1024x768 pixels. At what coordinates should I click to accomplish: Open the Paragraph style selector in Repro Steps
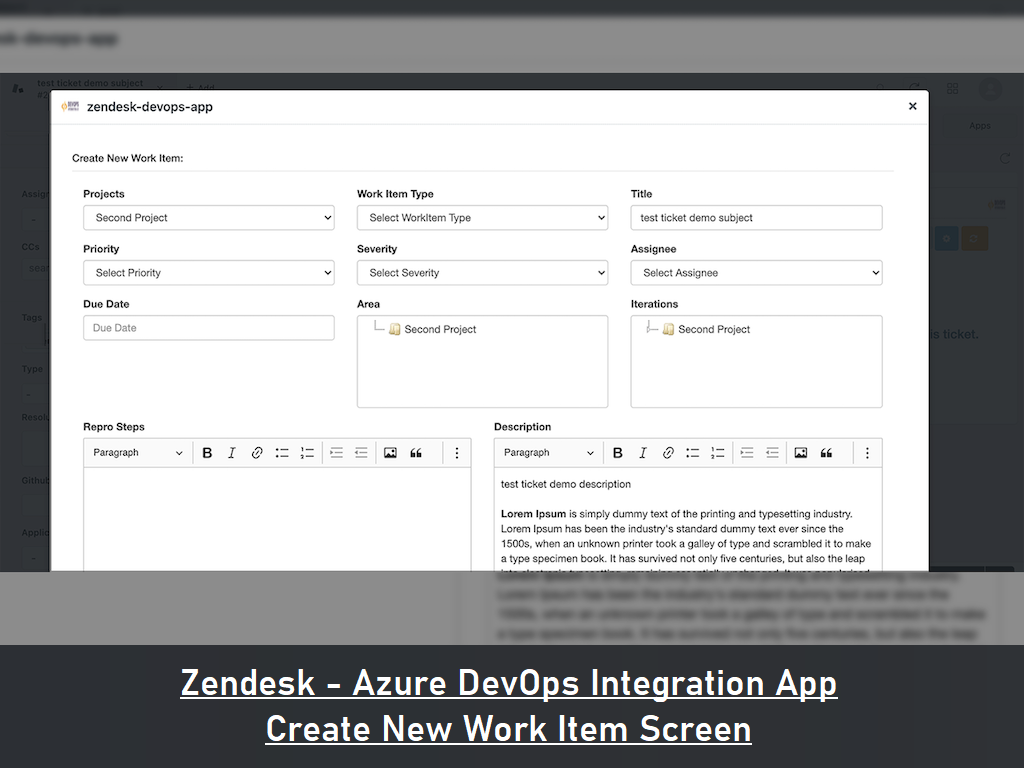pyautogui.click(x=137, y=452)
